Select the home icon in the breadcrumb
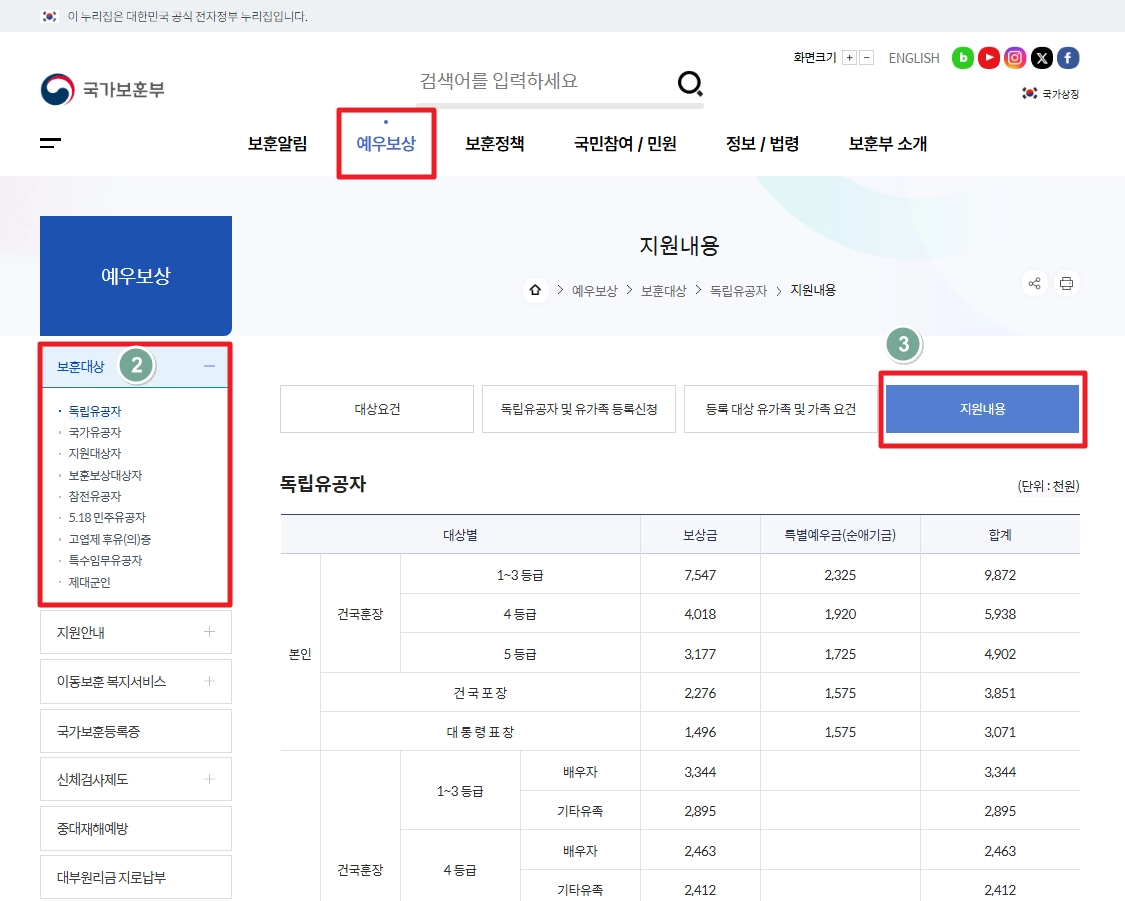 [x=535, y=290]
